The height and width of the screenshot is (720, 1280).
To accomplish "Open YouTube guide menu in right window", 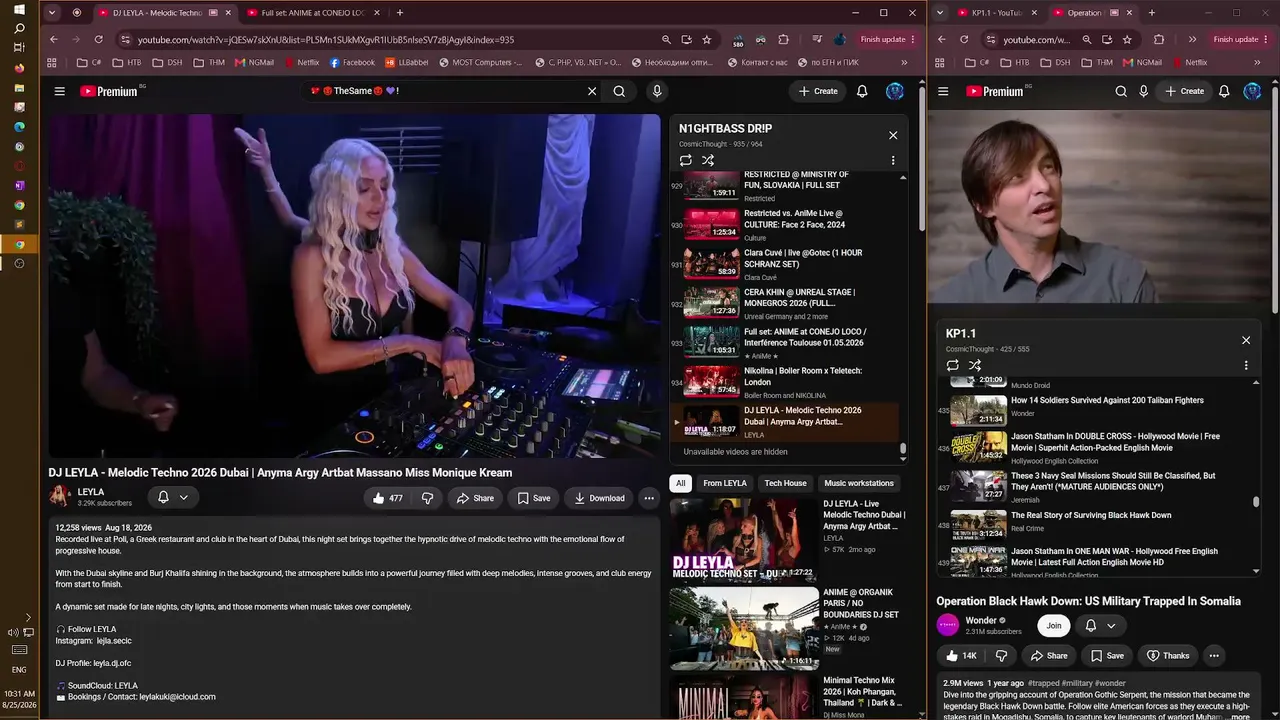I will tap(943, 91).
